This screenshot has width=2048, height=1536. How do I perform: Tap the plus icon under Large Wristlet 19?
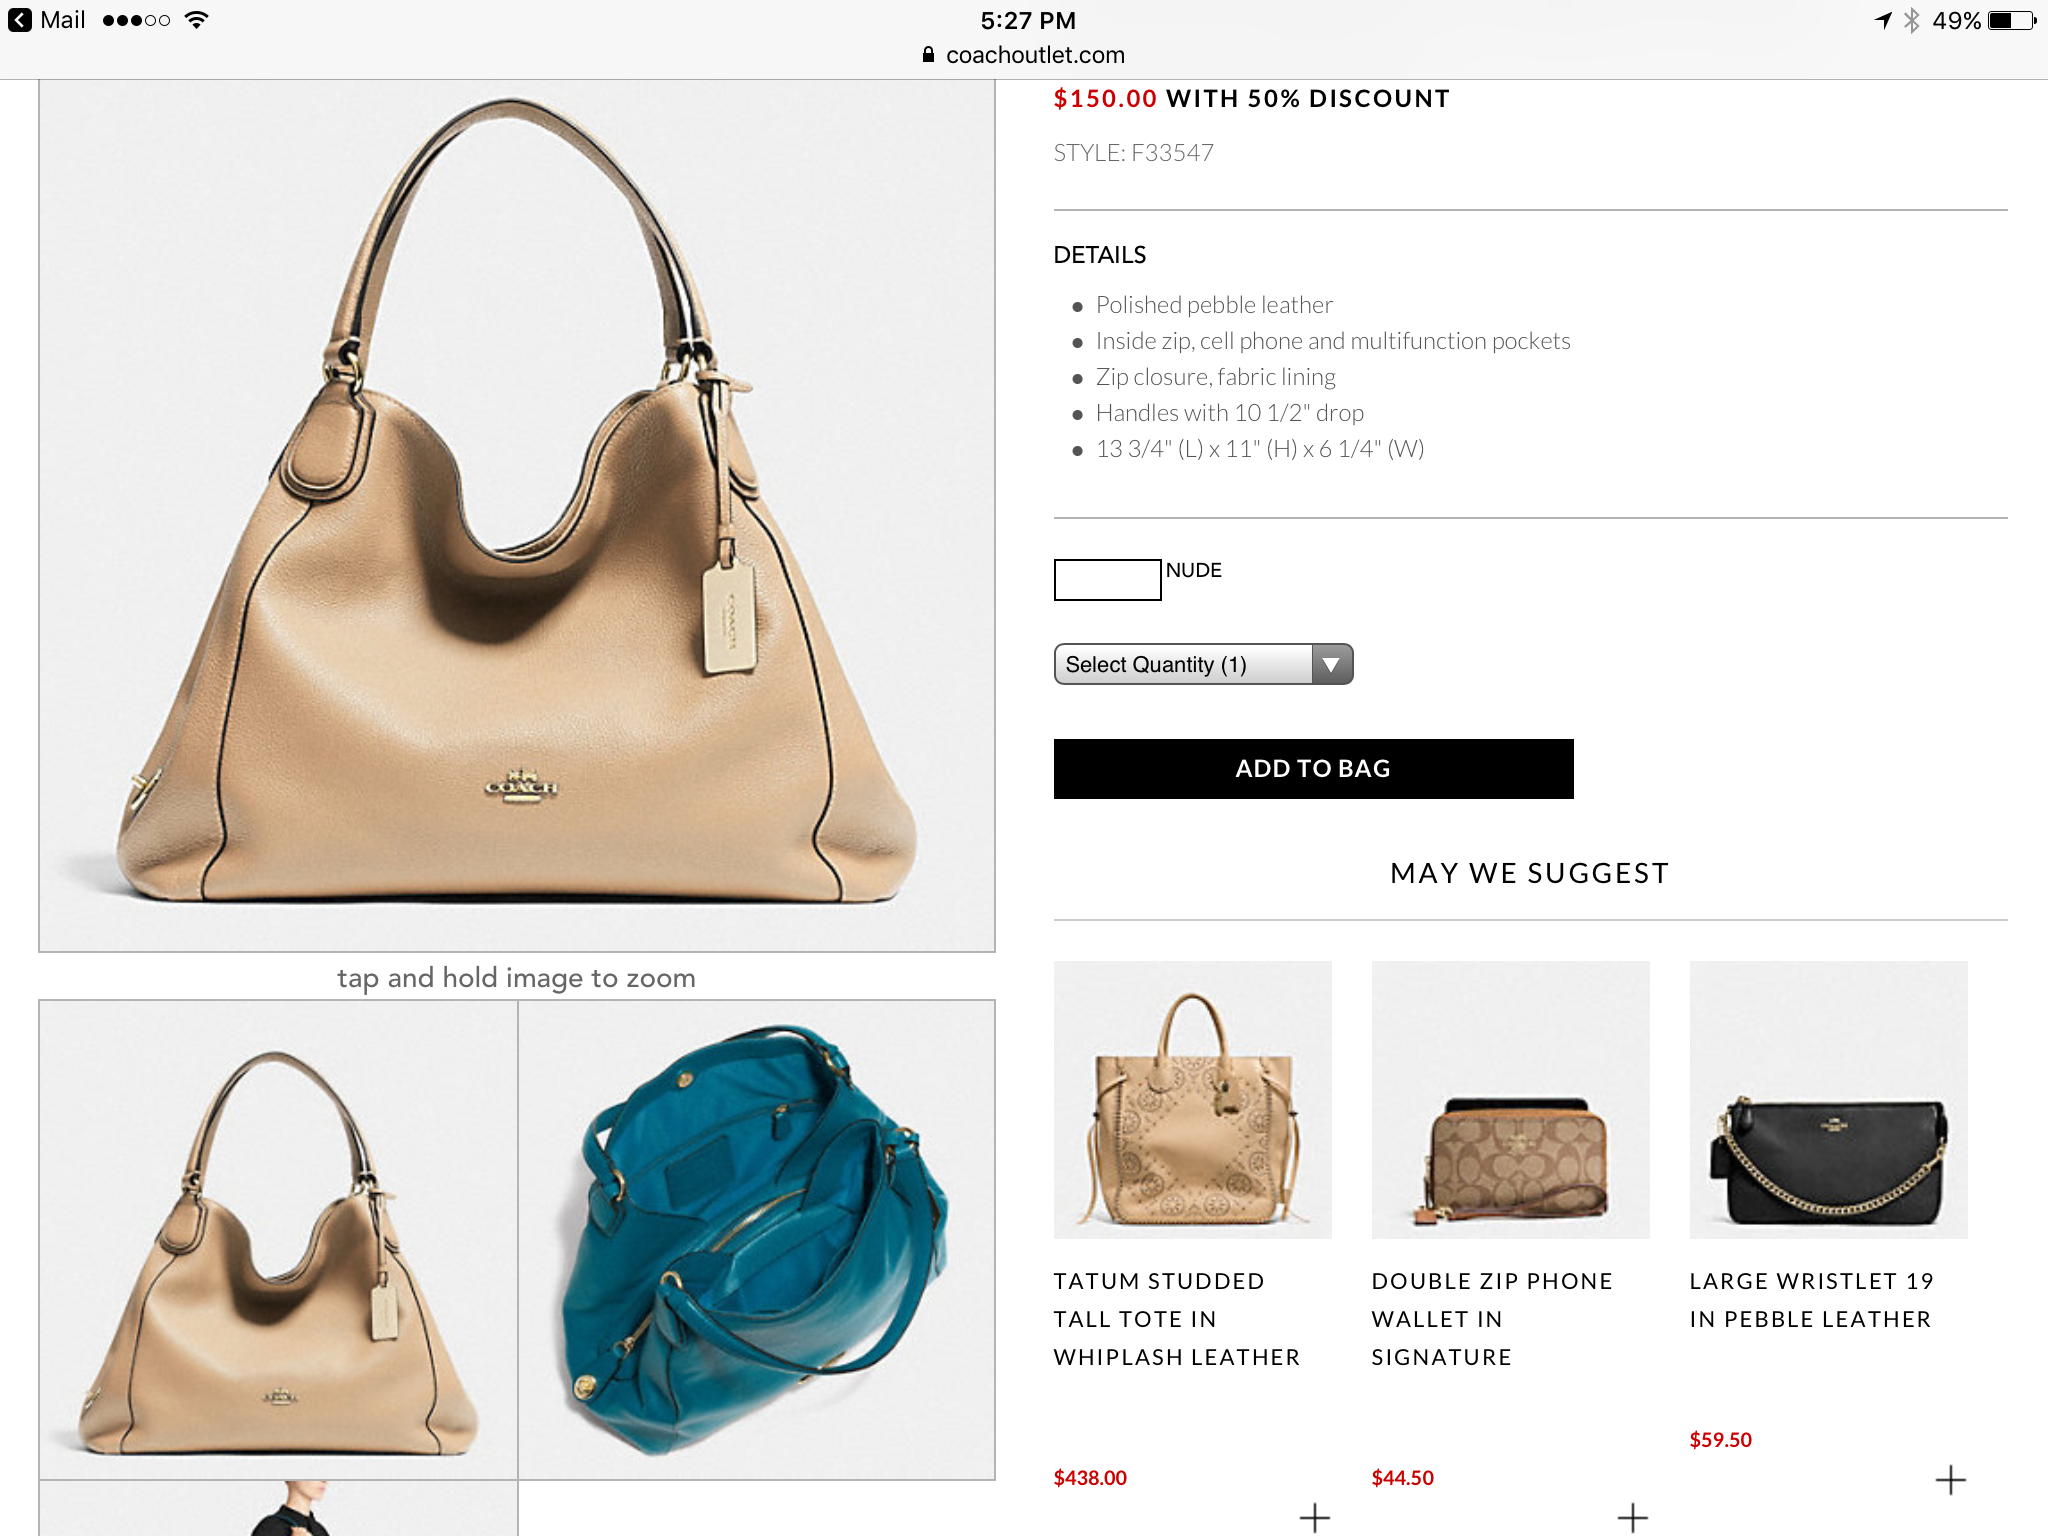pyautogui.click(x=1950, y=1480)
